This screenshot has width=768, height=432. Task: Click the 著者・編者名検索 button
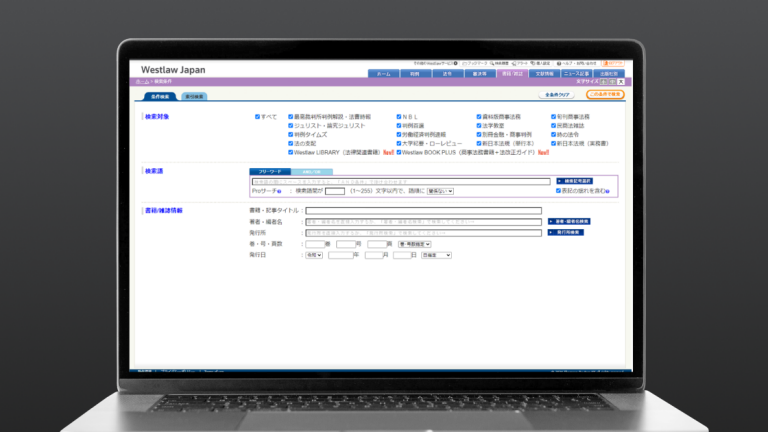569,221
